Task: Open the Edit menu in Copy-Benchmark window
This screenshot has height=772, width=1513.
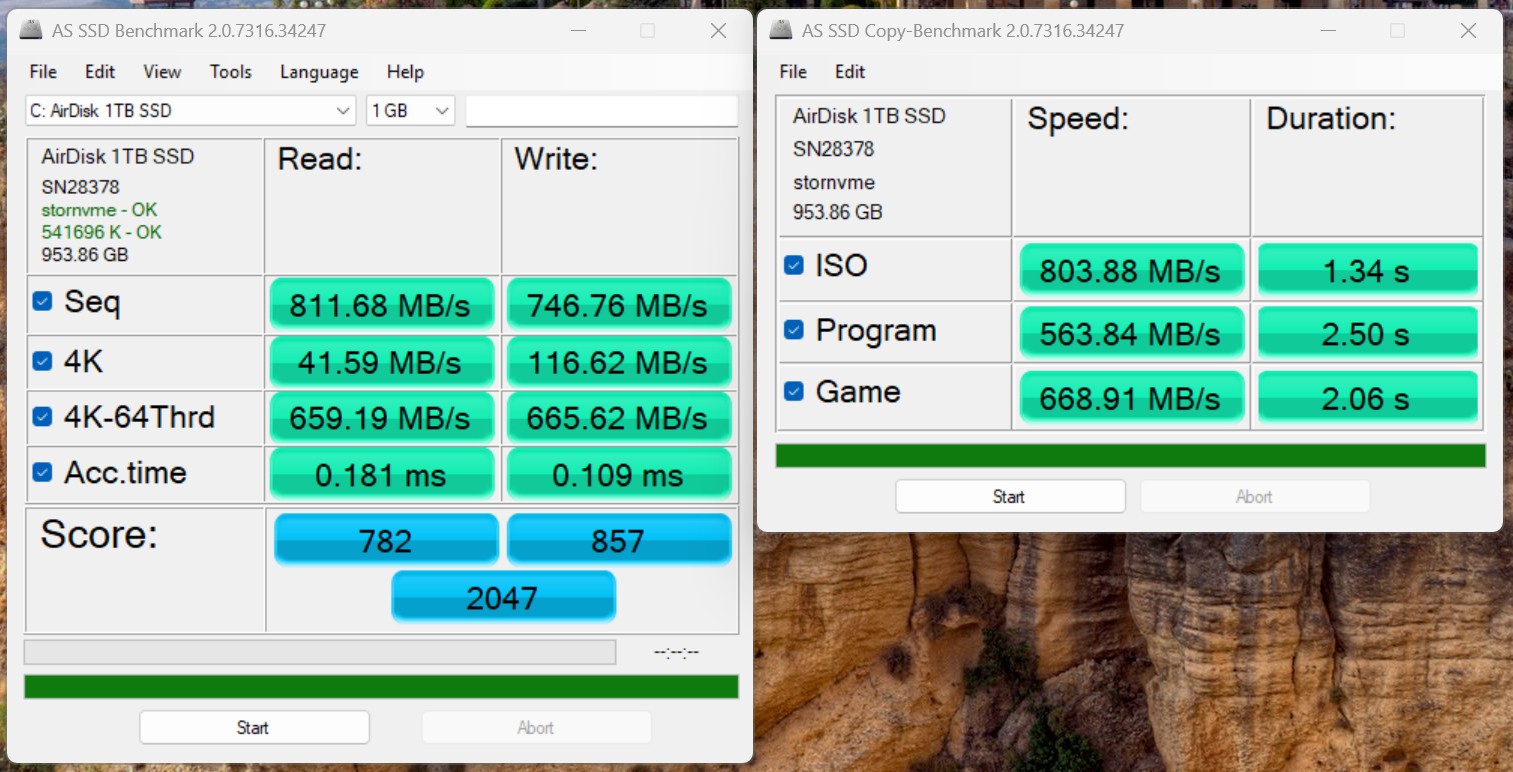Action: point(850,72)
